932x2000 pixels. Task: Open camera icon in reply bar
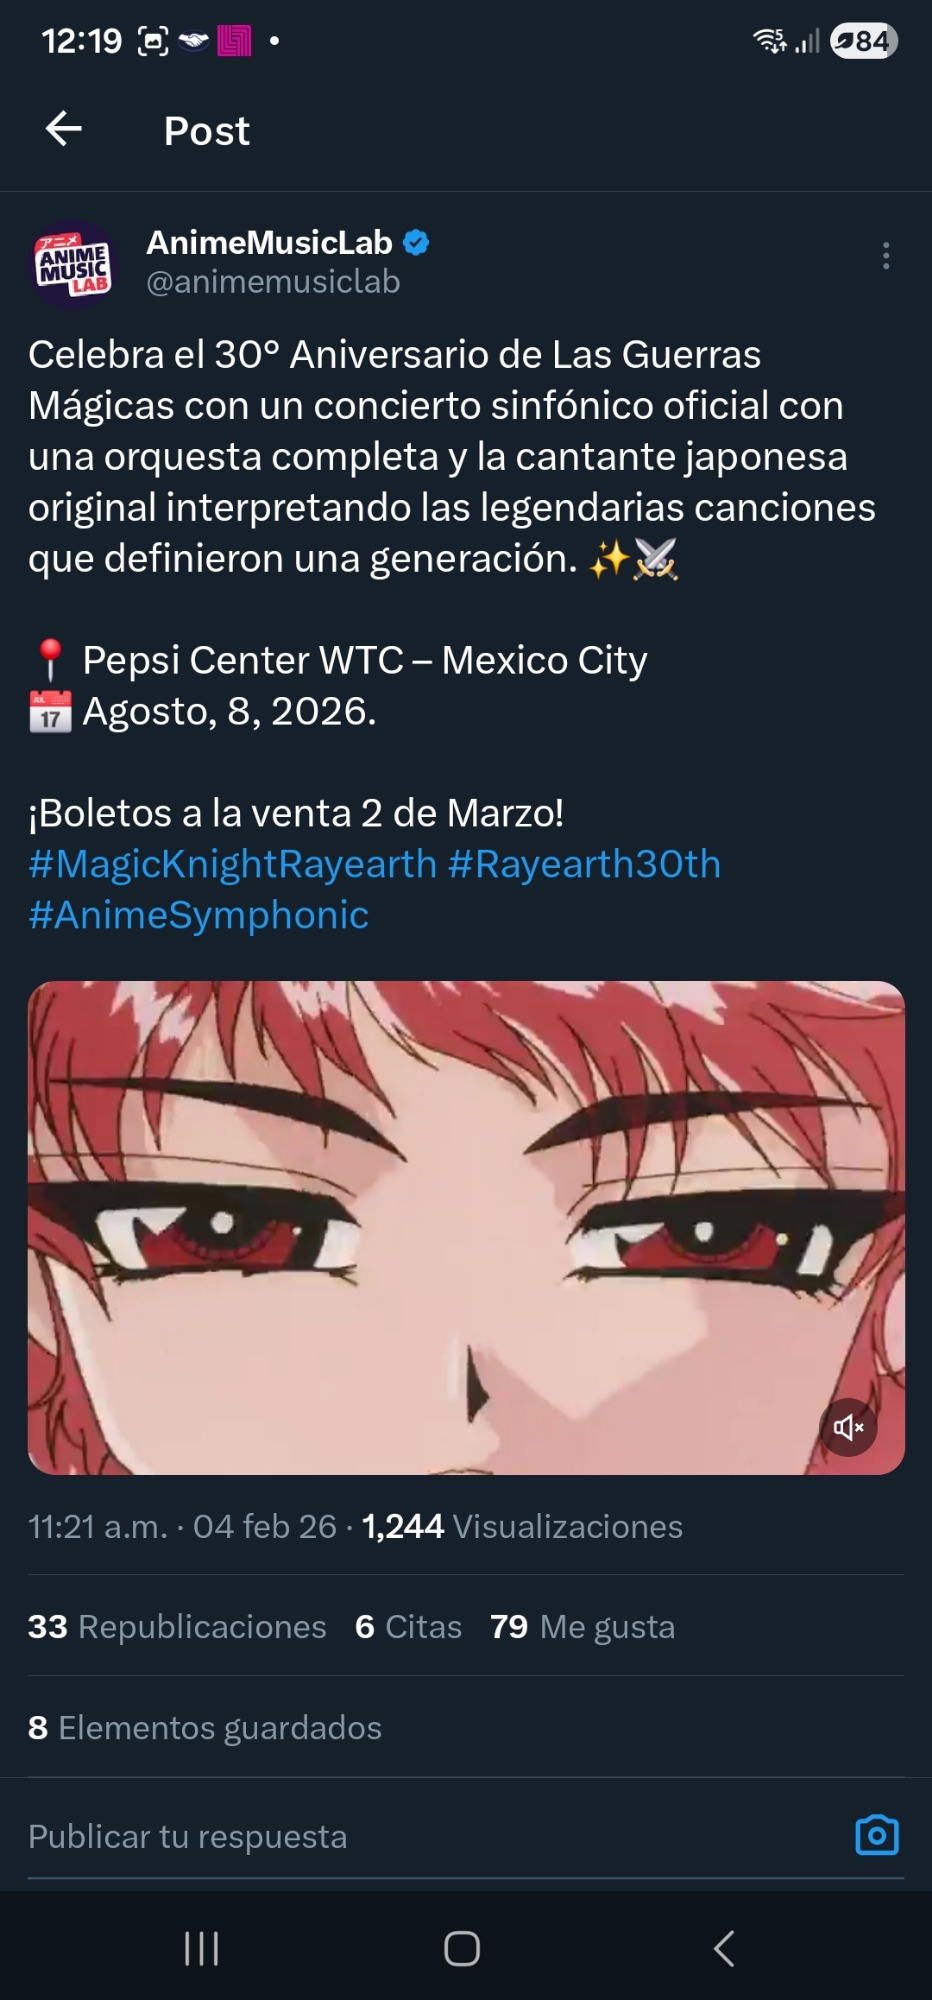(x=877, y=1835)
